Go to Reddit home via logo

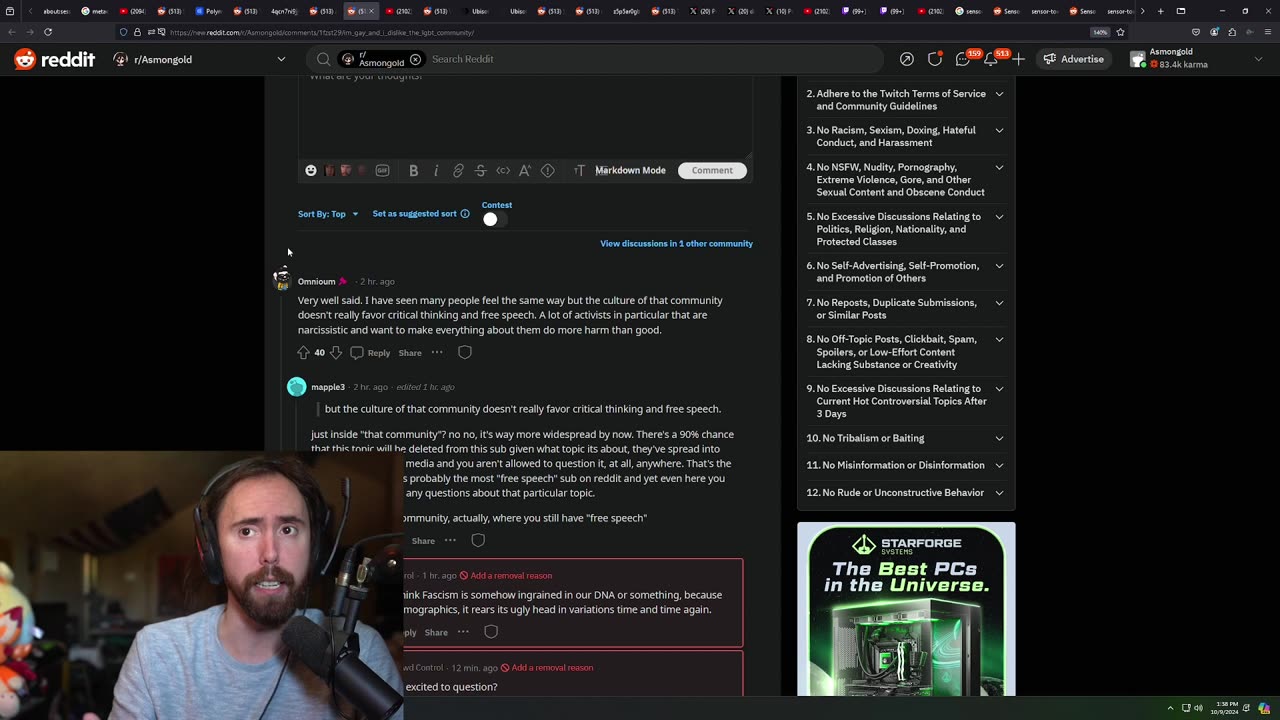click(55, 59)
